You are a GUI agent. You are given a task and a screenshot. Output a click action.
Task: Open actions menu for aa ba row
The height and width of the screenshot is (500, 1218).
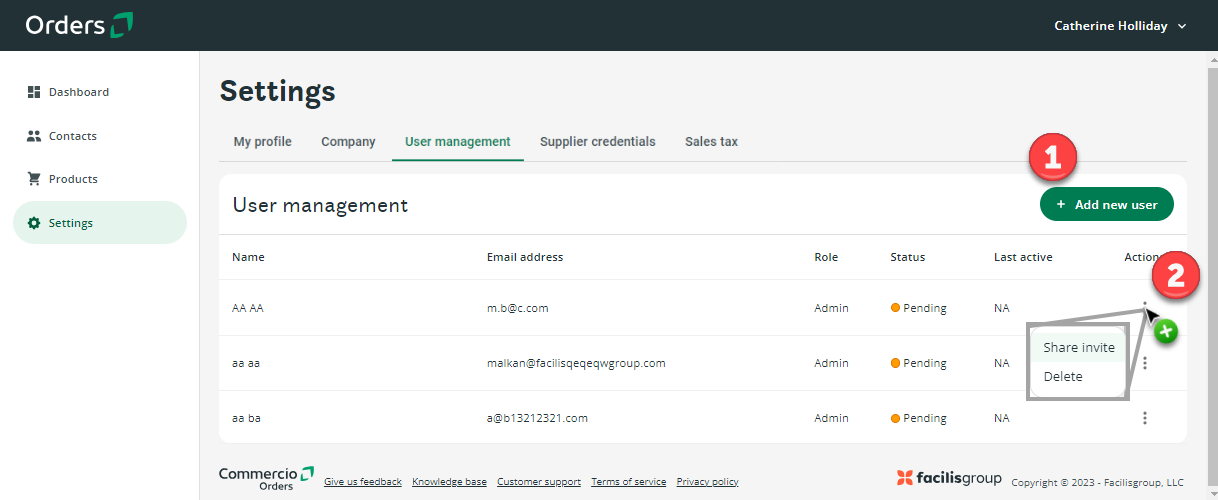point(1145,418)
